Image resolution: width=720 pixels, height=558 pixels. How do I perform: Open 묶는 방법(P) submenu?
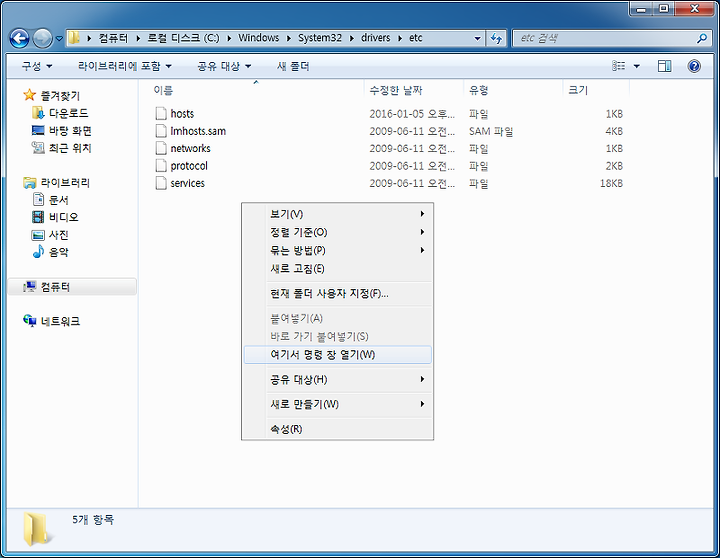click(338, 250)
